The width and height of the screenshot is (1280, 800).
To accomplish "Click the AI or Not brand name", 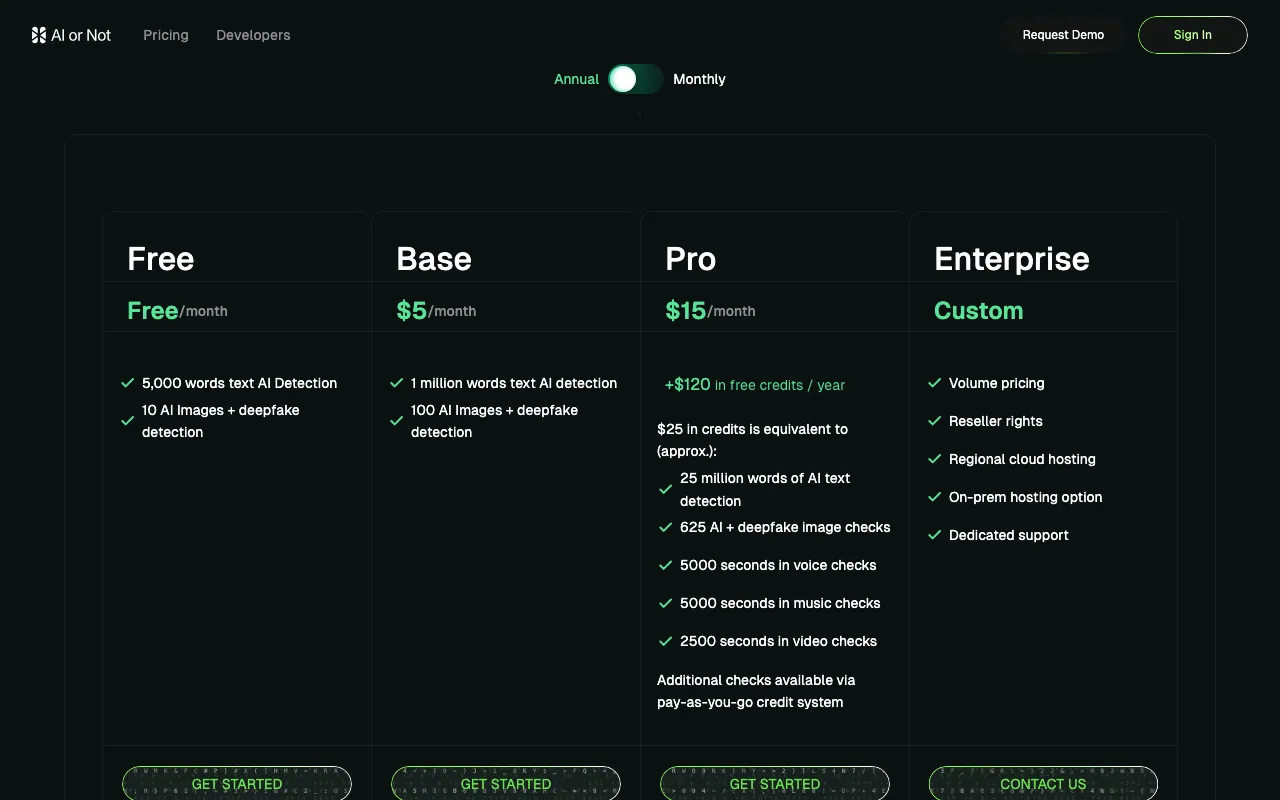I will (81, 35).
